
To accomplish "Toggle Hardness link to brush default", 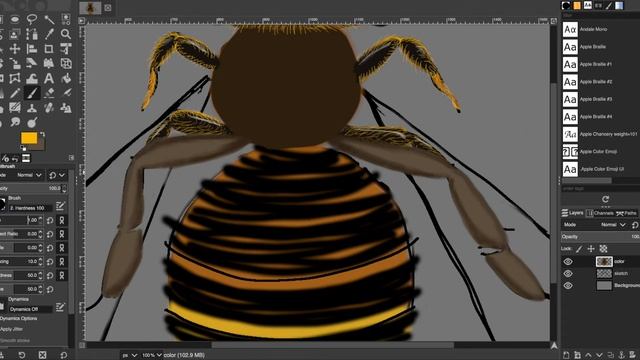I will (62, 276).
